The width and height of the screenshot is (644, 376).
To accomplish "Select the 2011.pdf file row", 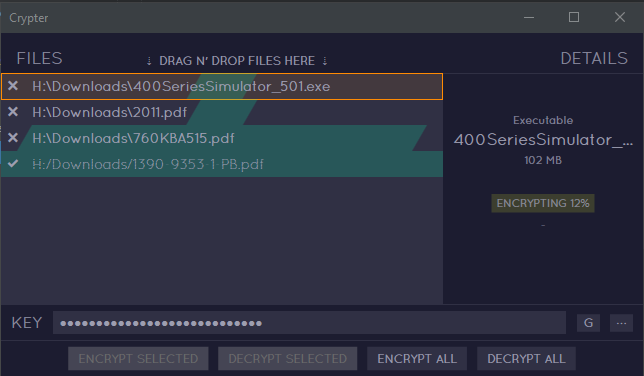I will [x=222, y=112].
